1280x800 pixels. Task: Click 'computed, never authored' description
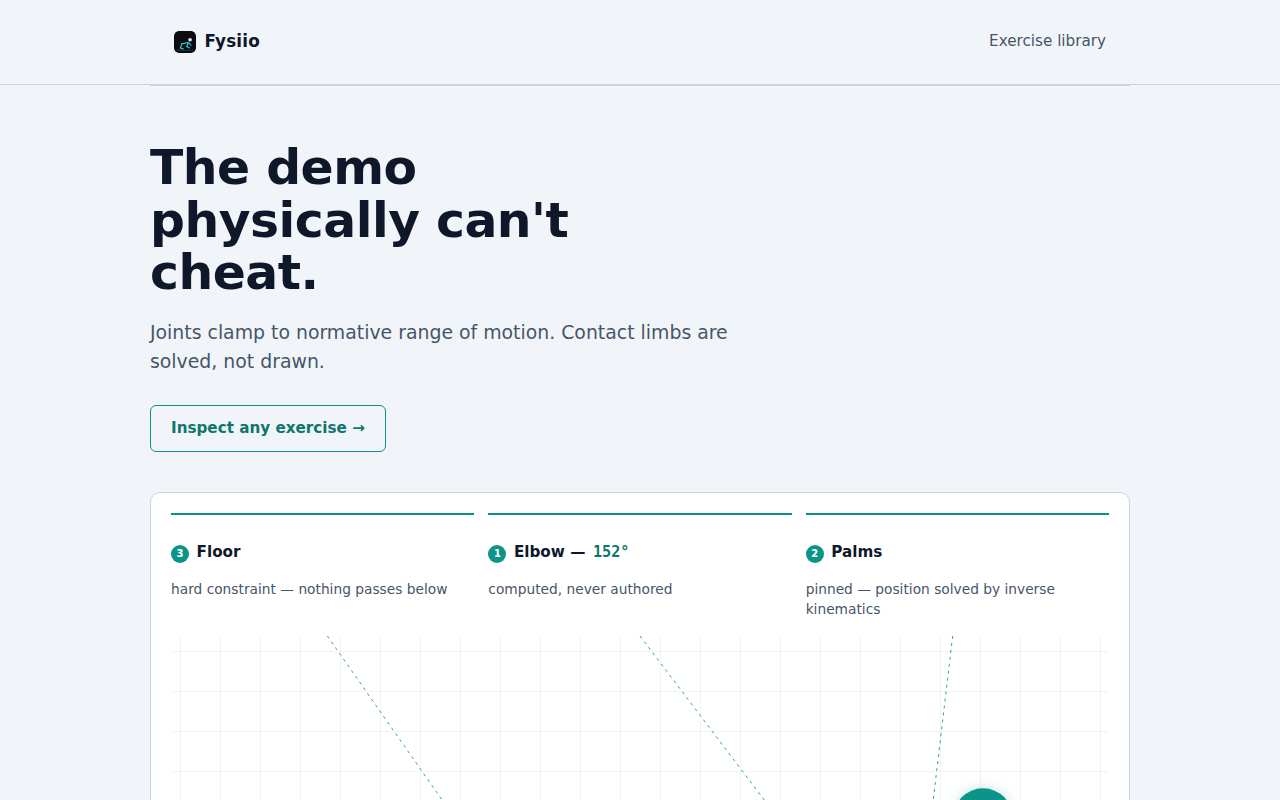[580, 589]
